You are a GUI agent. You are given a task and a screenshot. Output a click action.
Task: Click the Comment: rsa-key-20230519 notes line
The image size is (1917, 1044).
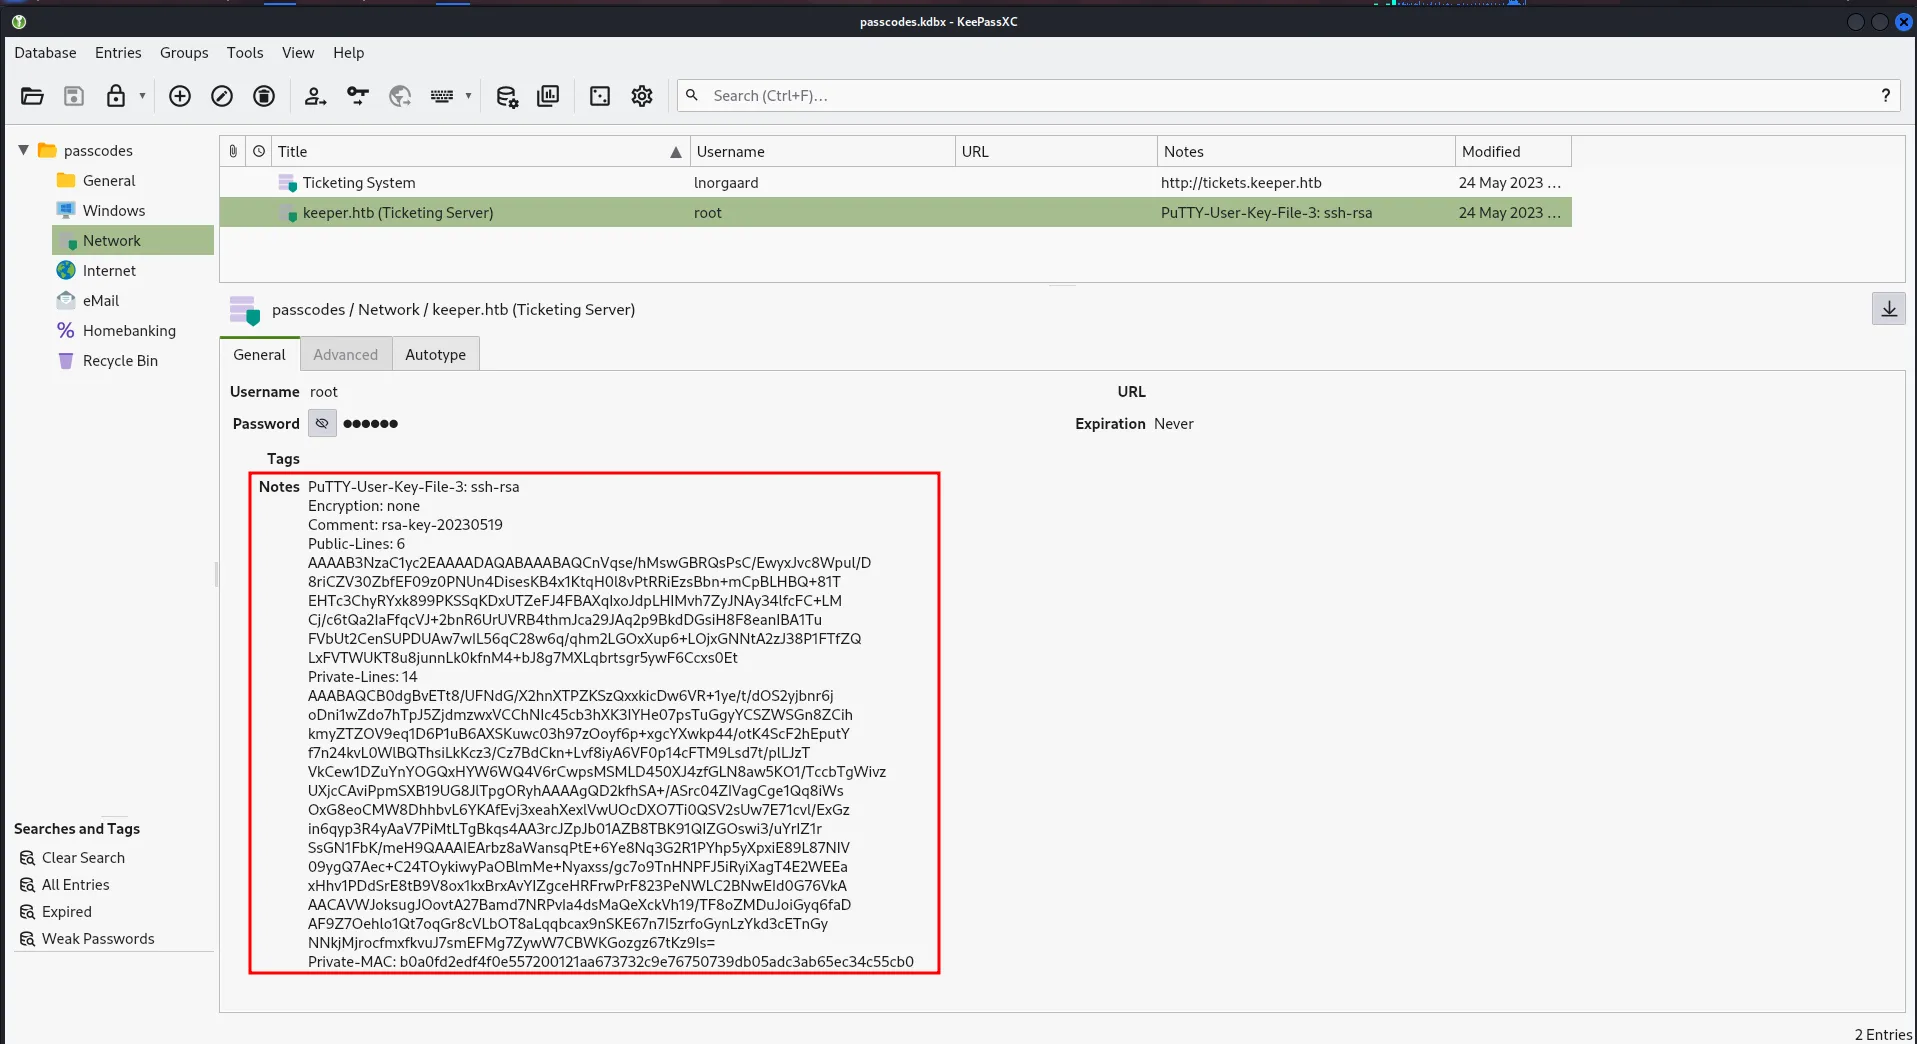pyautogui.click(x=405, y=525)
